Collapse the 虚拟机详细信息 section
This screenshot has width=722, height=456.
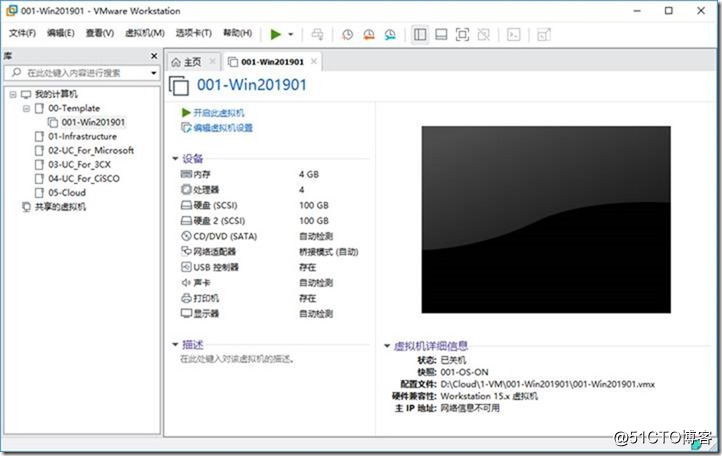pyautogui.click(x=387, y=346)
